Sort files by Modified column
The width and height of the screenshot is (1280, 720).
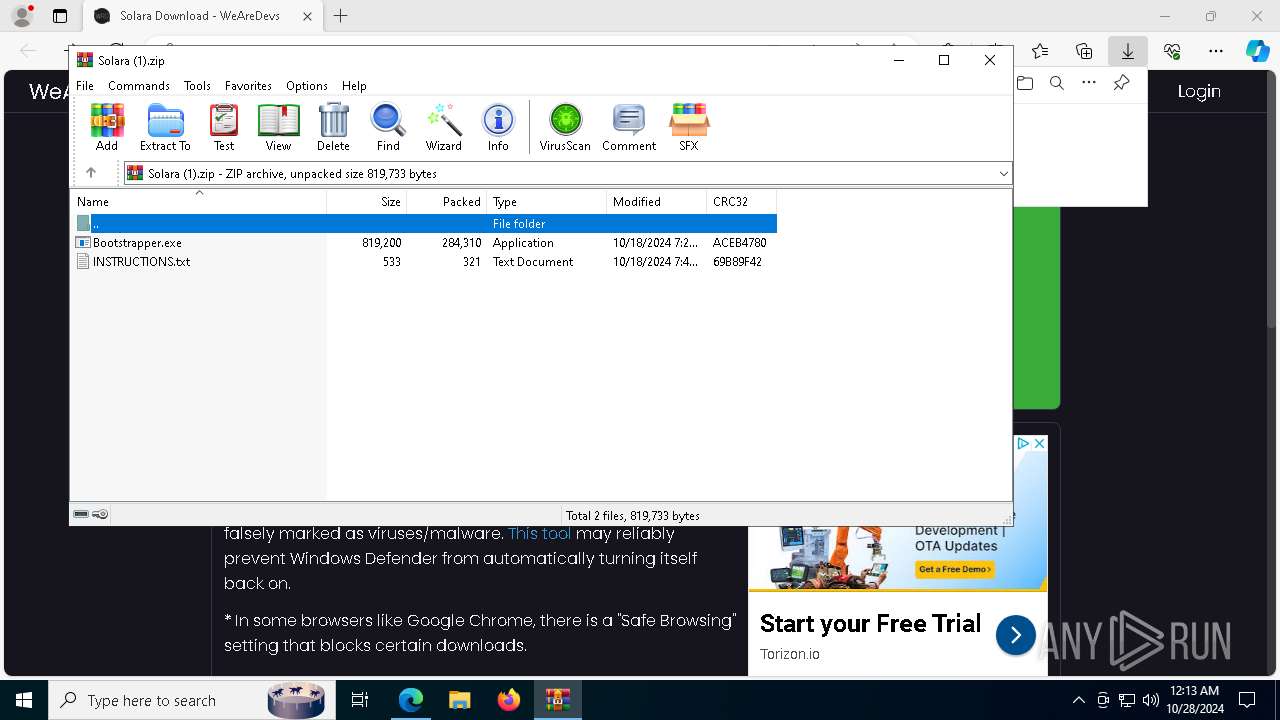coord(657,201)
